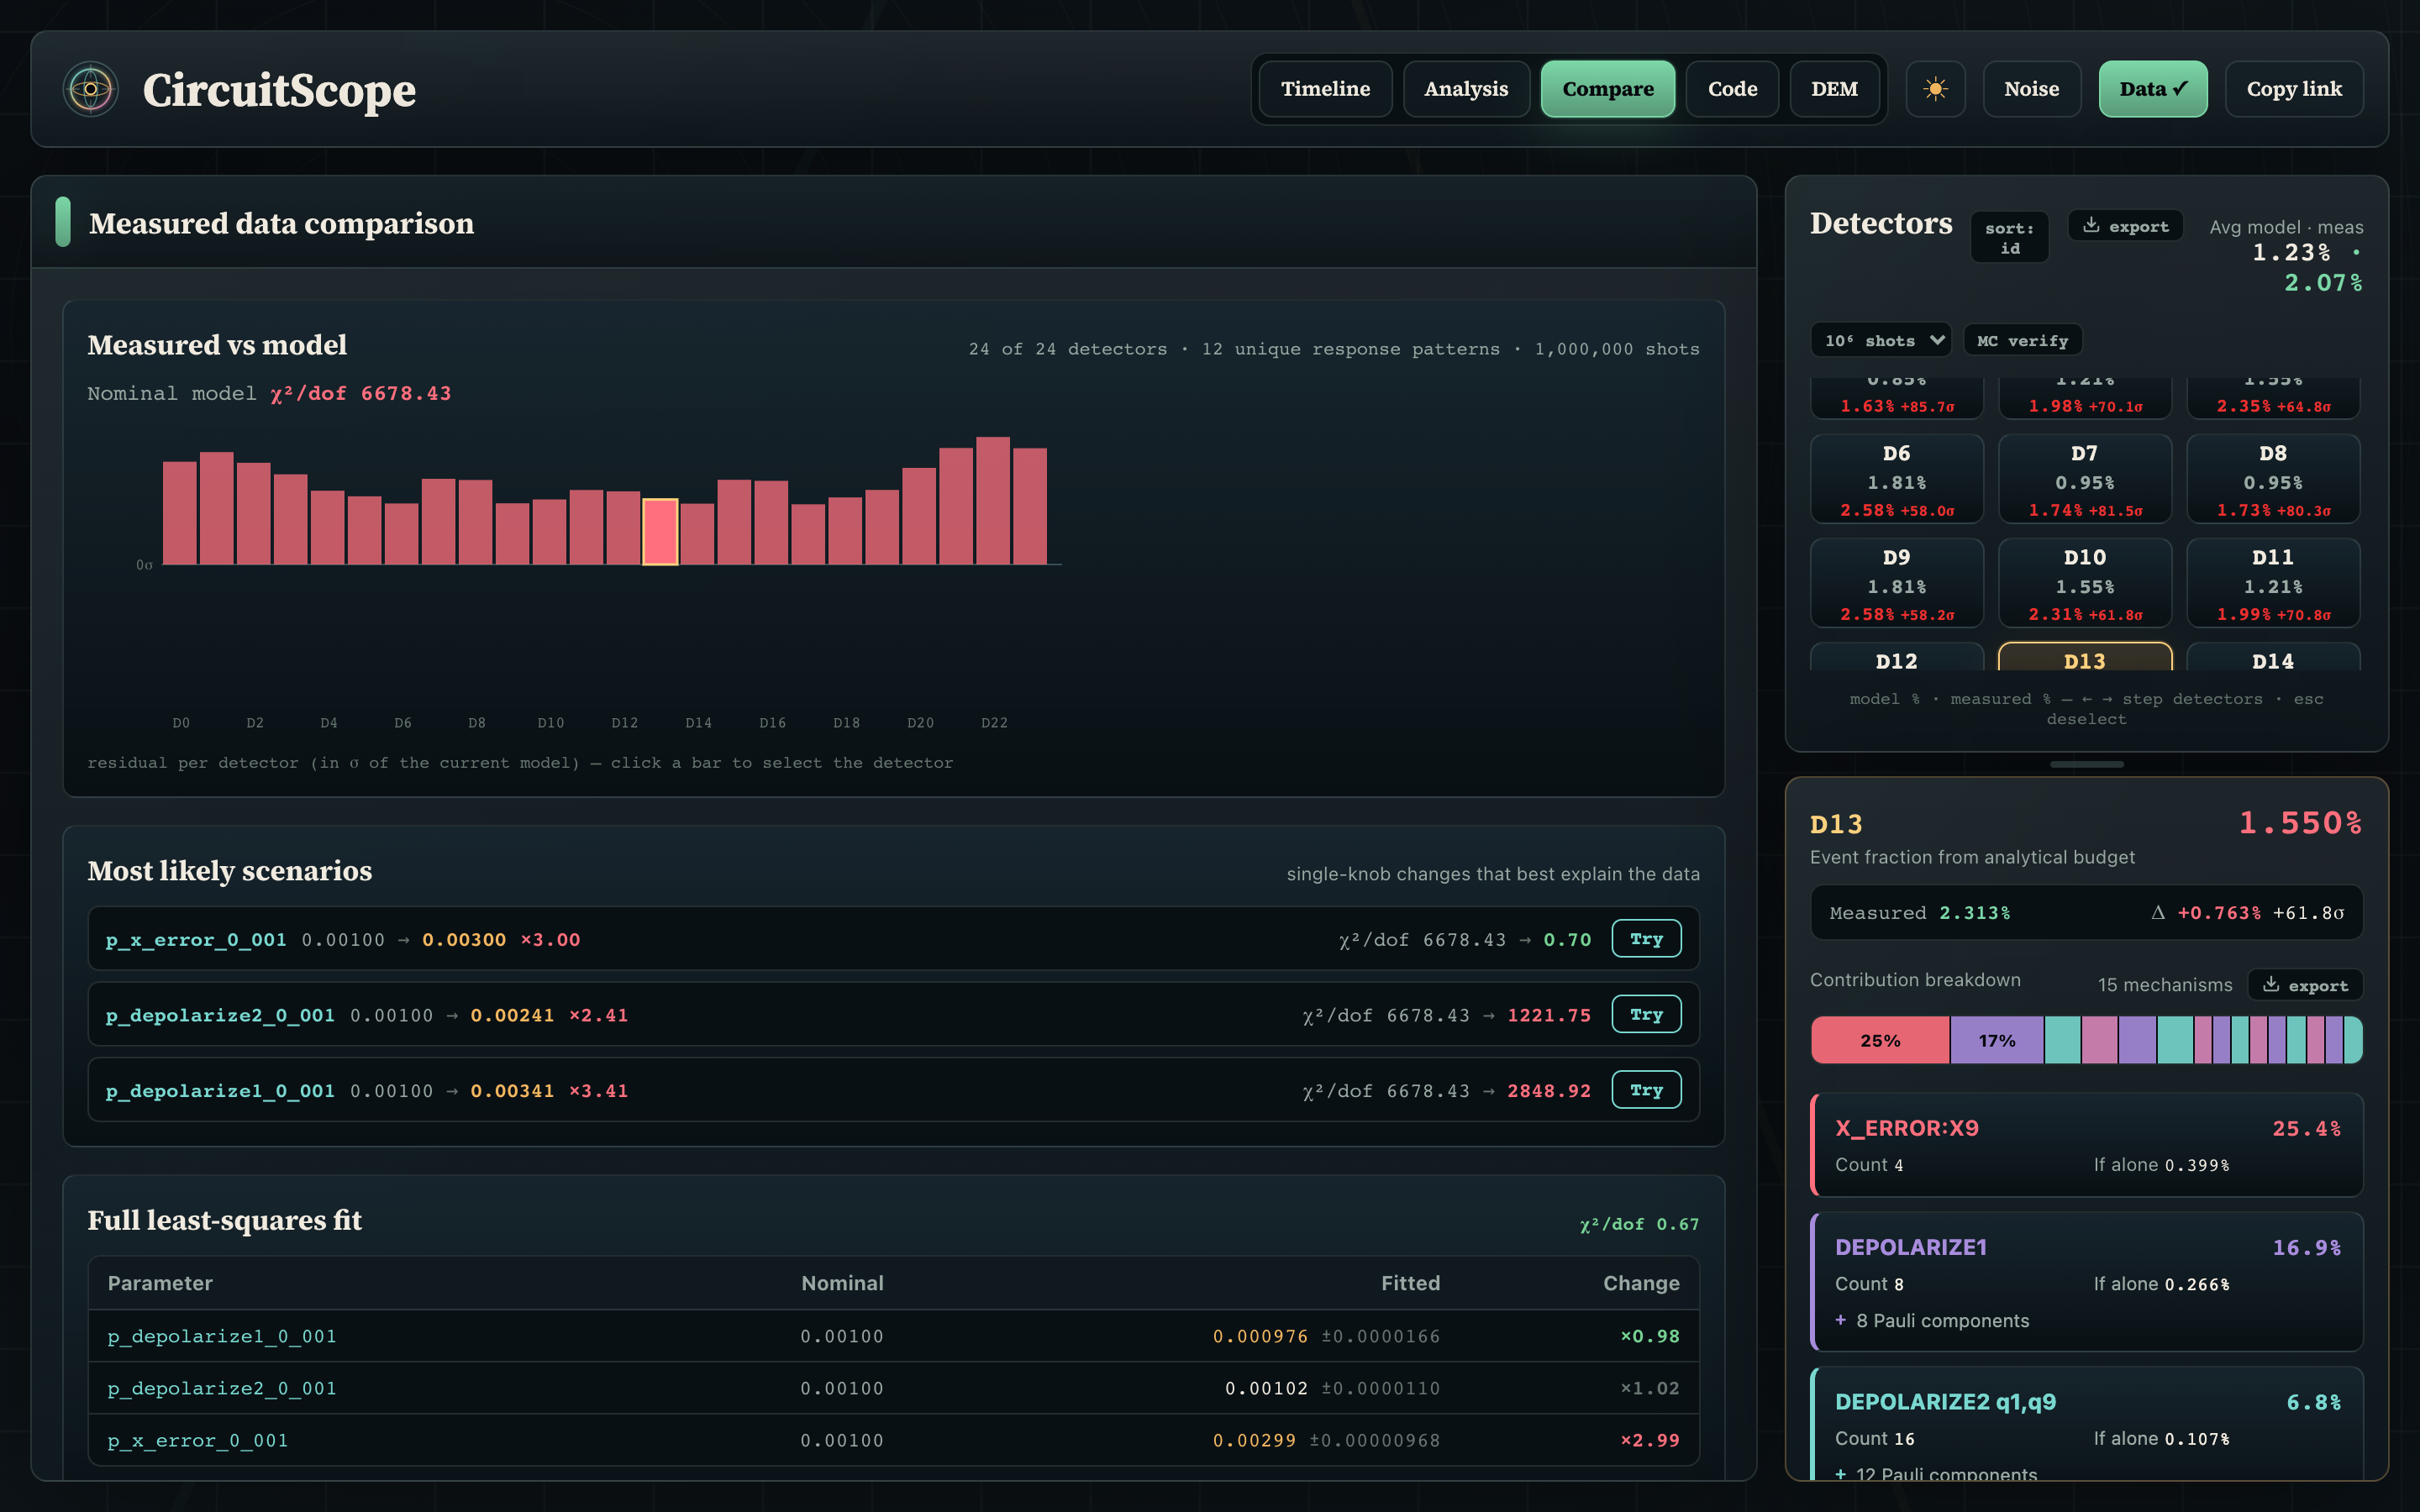Click the purple 17% contribution segment
Image resolution: width=2420 pixels, height=1512 pixels.
pyautogui.click(x=1997, y=1040)
